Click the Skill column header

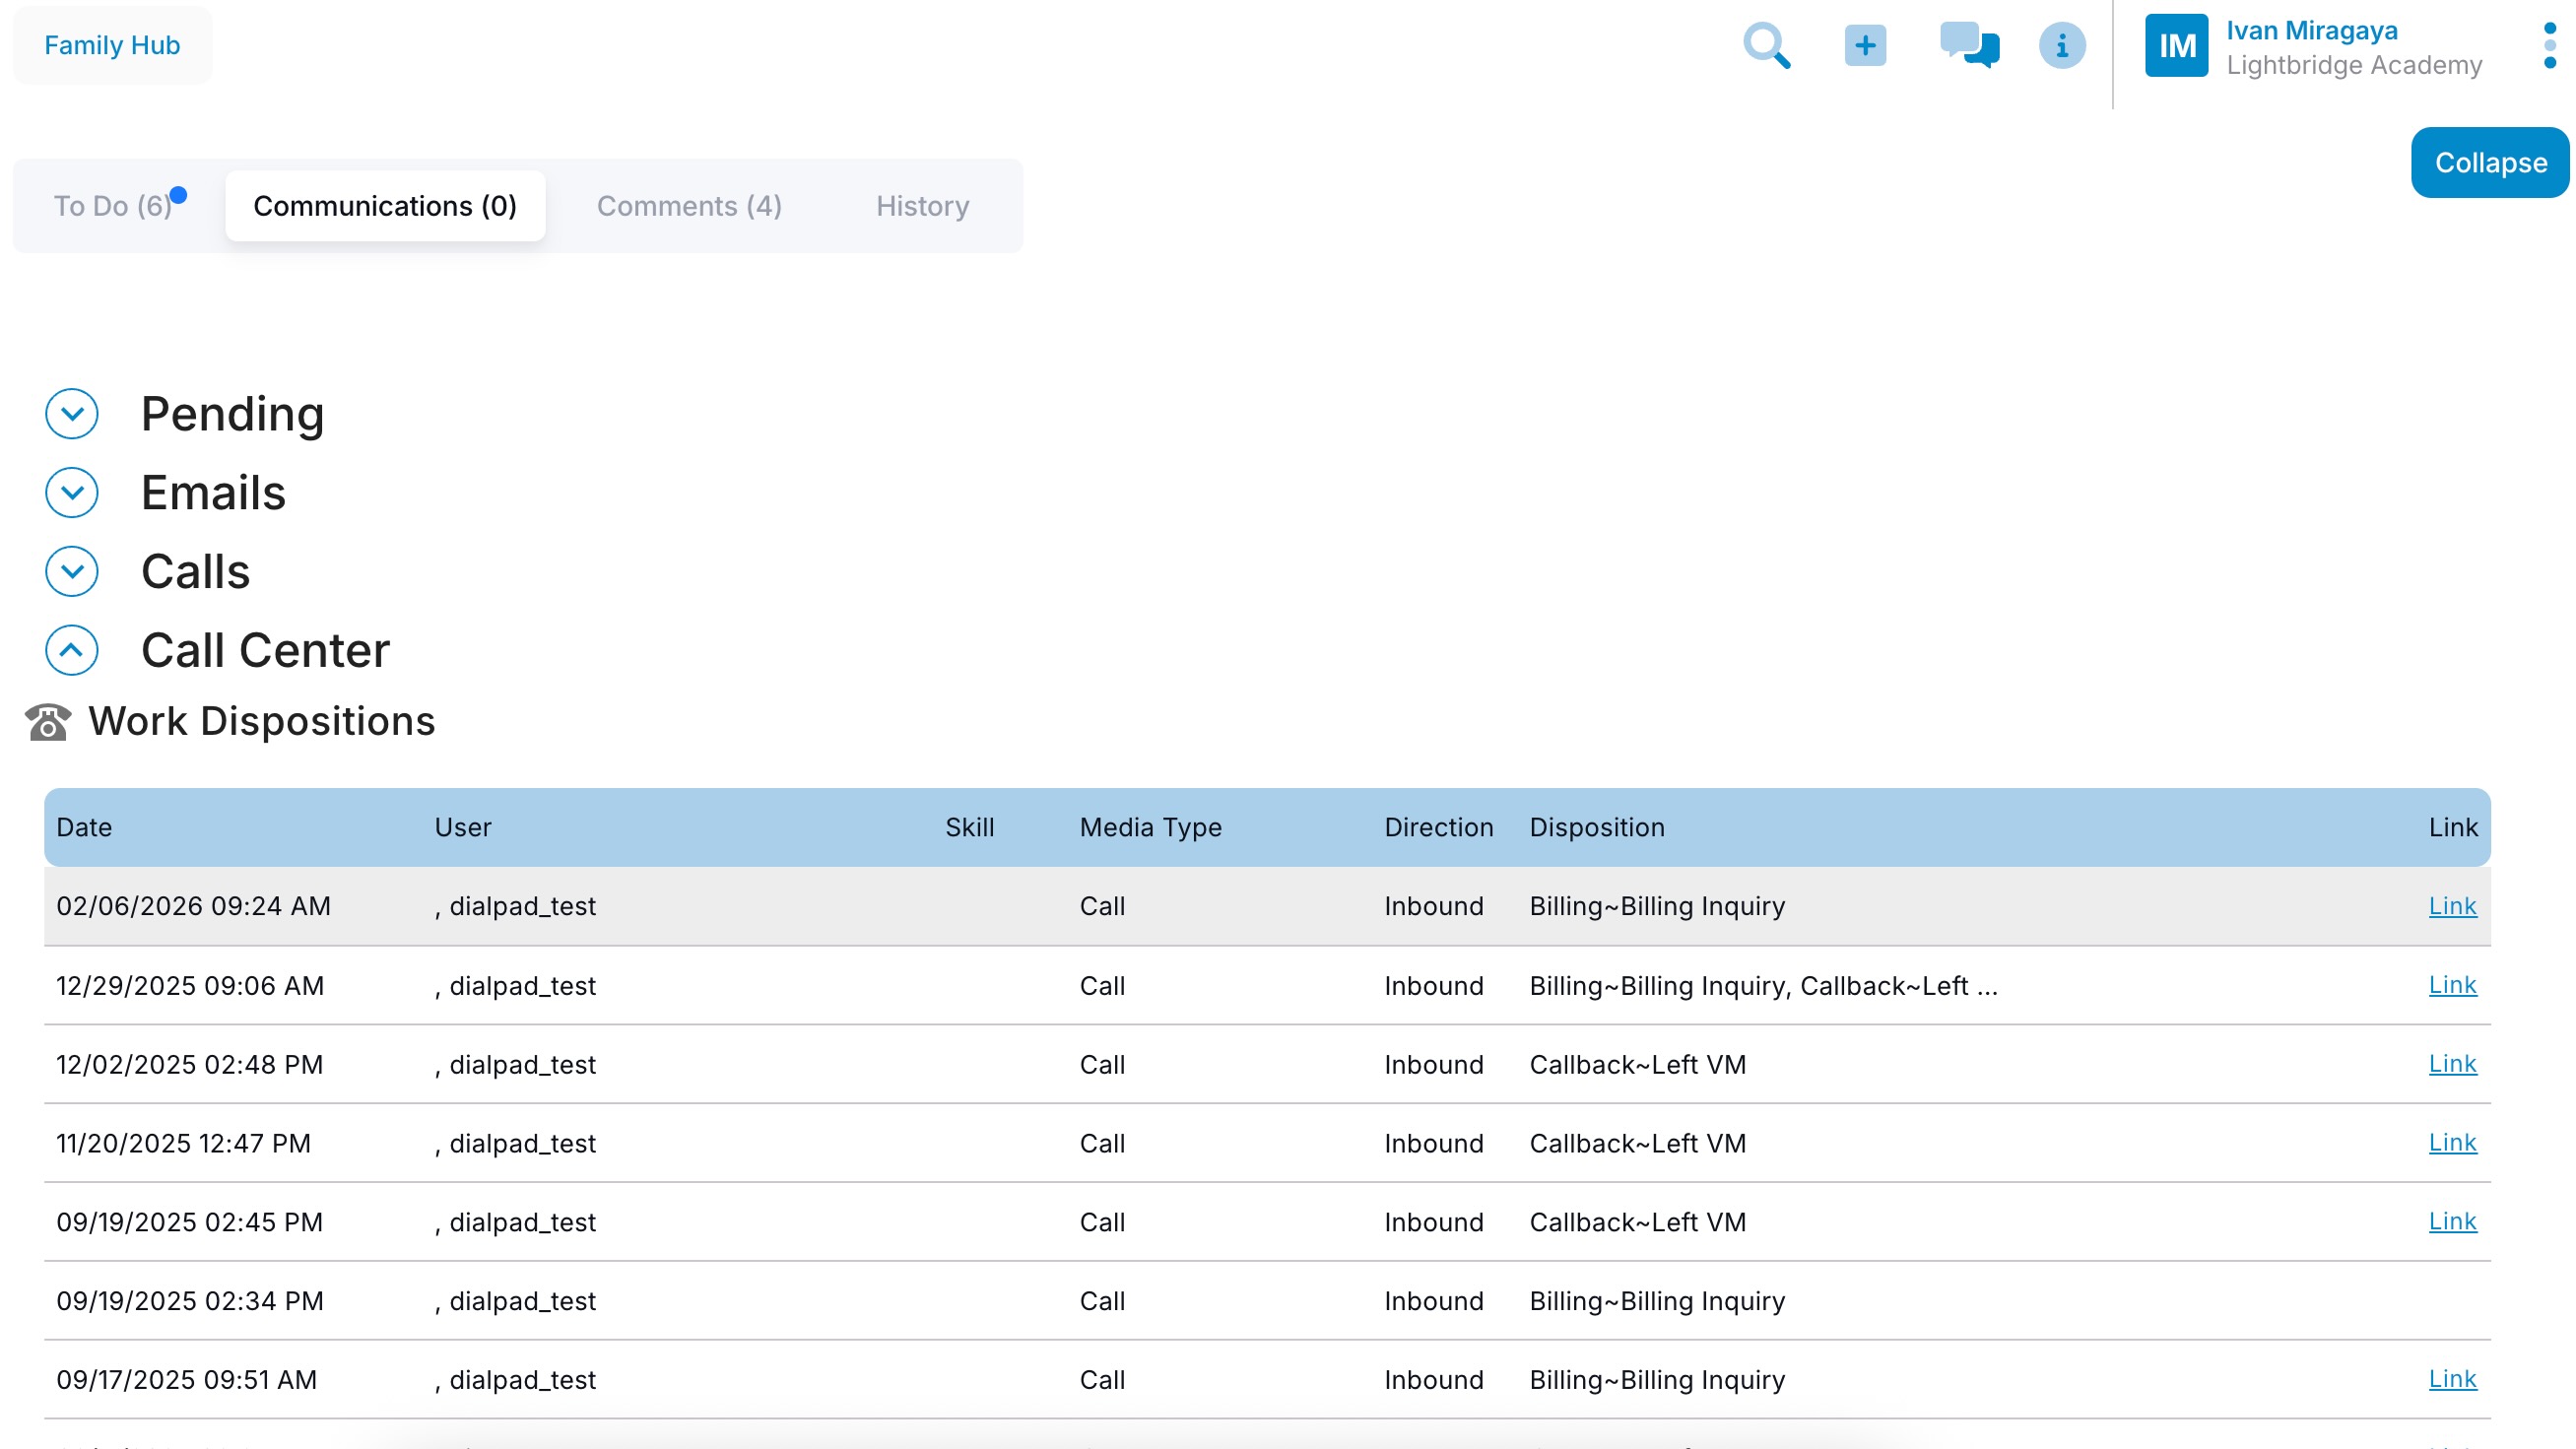[x=969, y=828]
